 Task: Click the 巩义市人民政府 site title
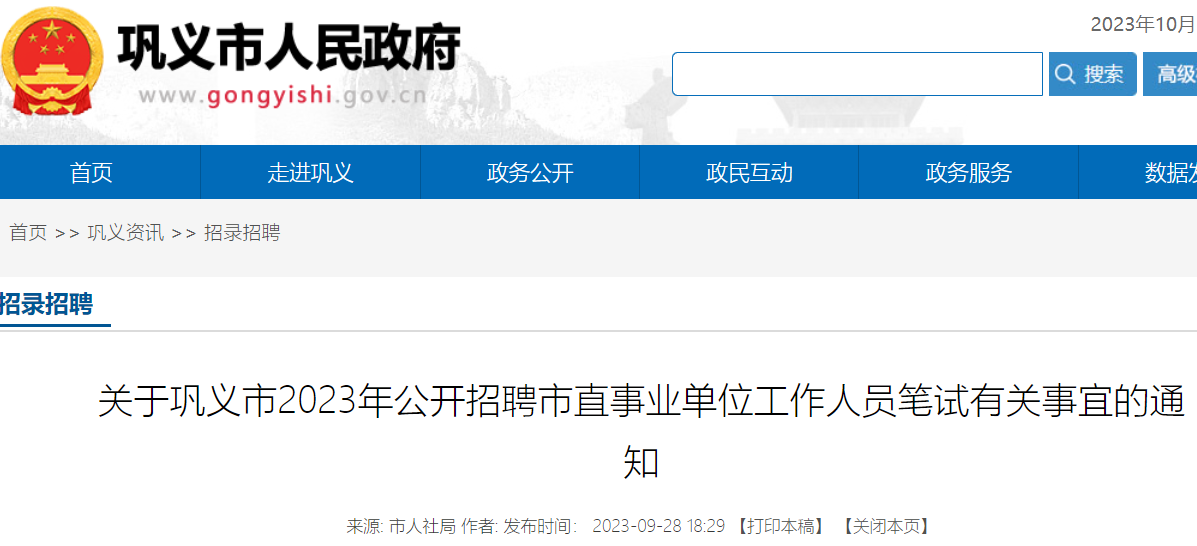click(x=289, y=48)
